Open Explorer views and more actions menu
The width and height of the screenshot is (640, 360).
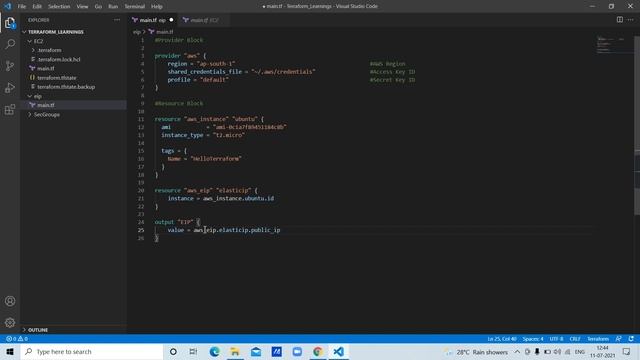click(117, 20)
